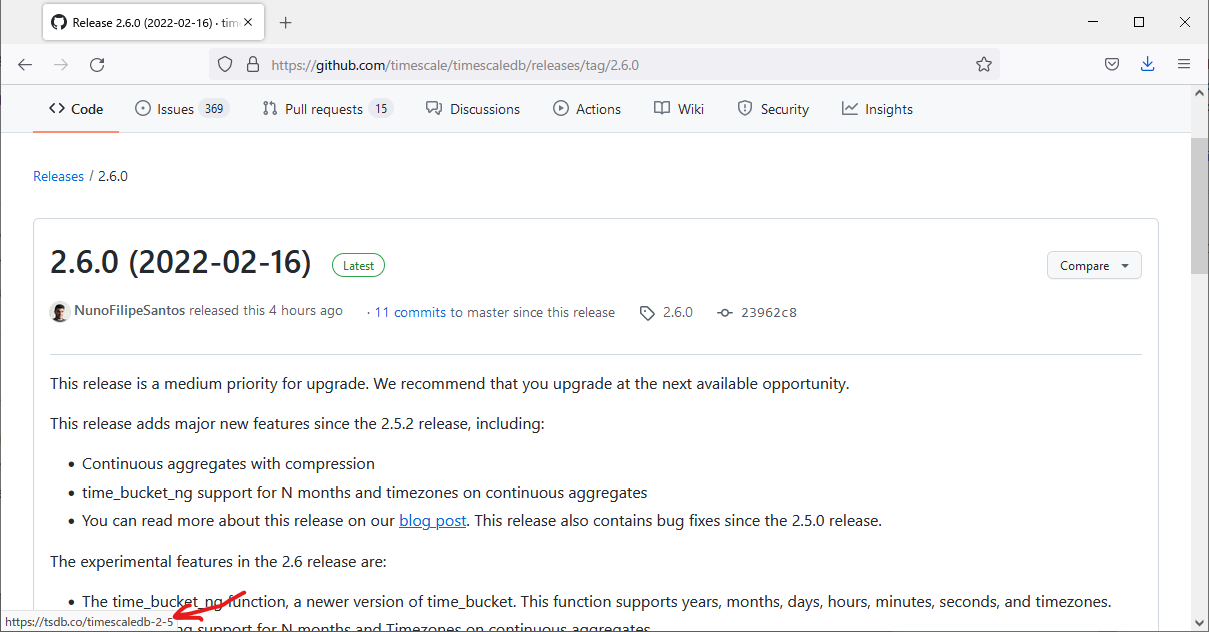Screen dimensions: 1209x632
Task: Click the GitHub favicon on the tab
Action: coord(59,22)
